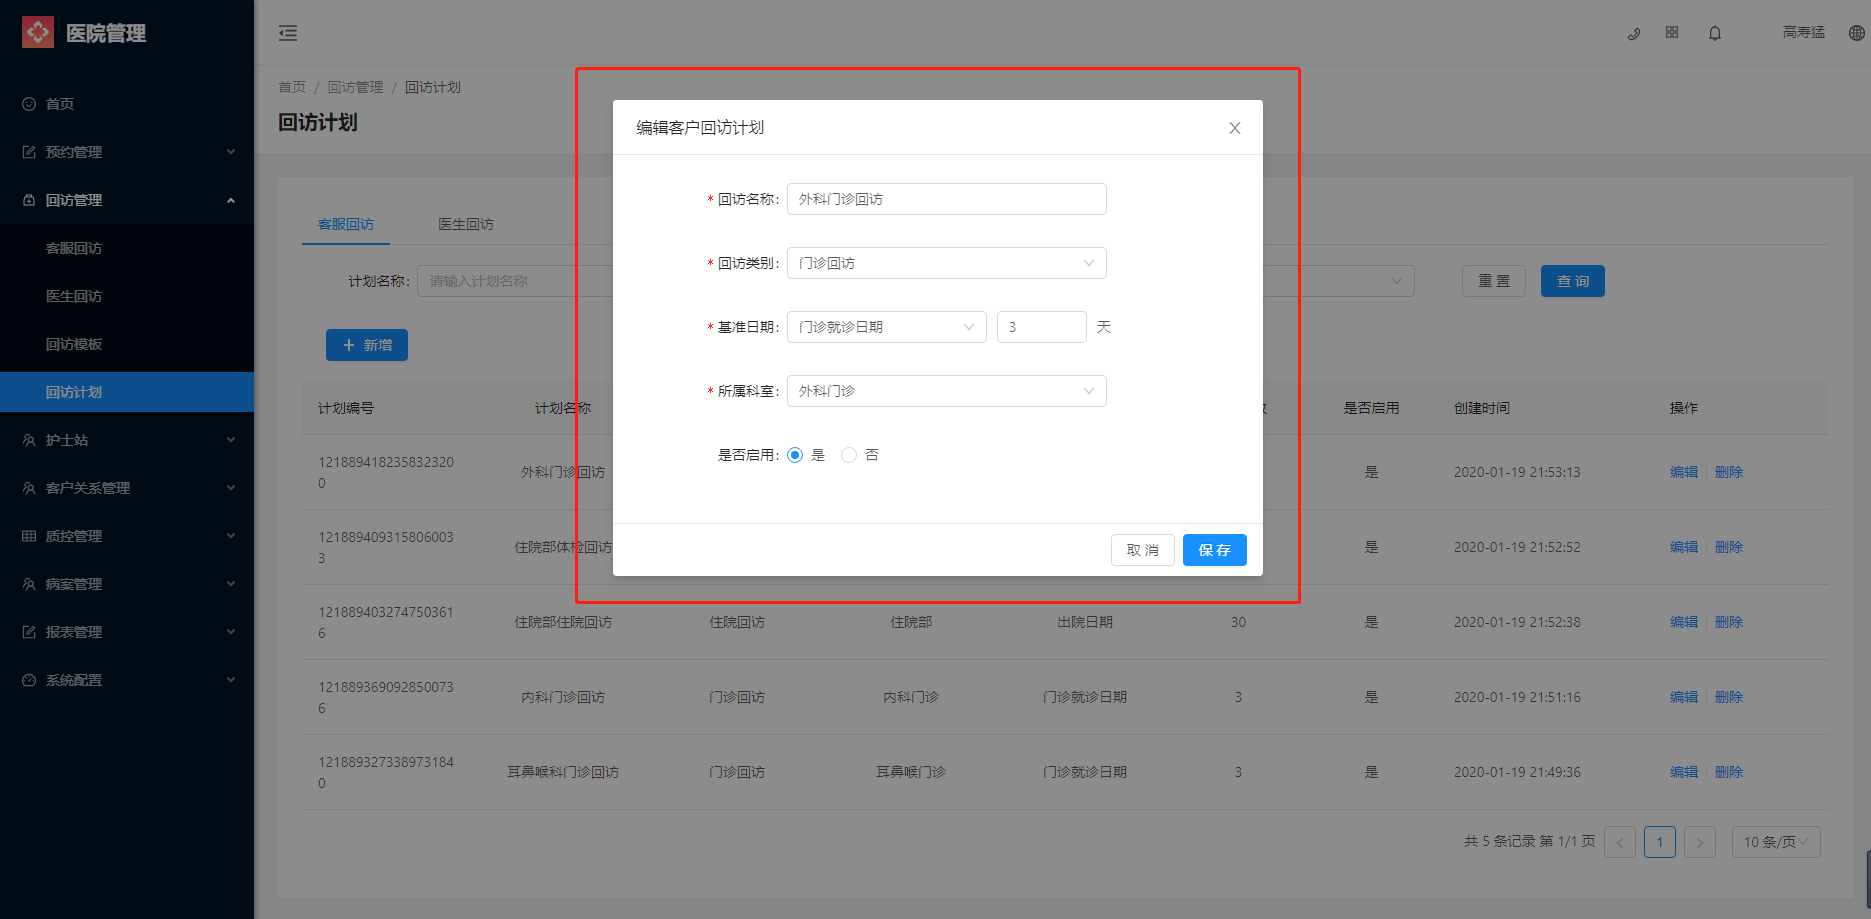Click the 护士站 sidebar icon
Screen dimensions: 1871x919
point(29,440)
